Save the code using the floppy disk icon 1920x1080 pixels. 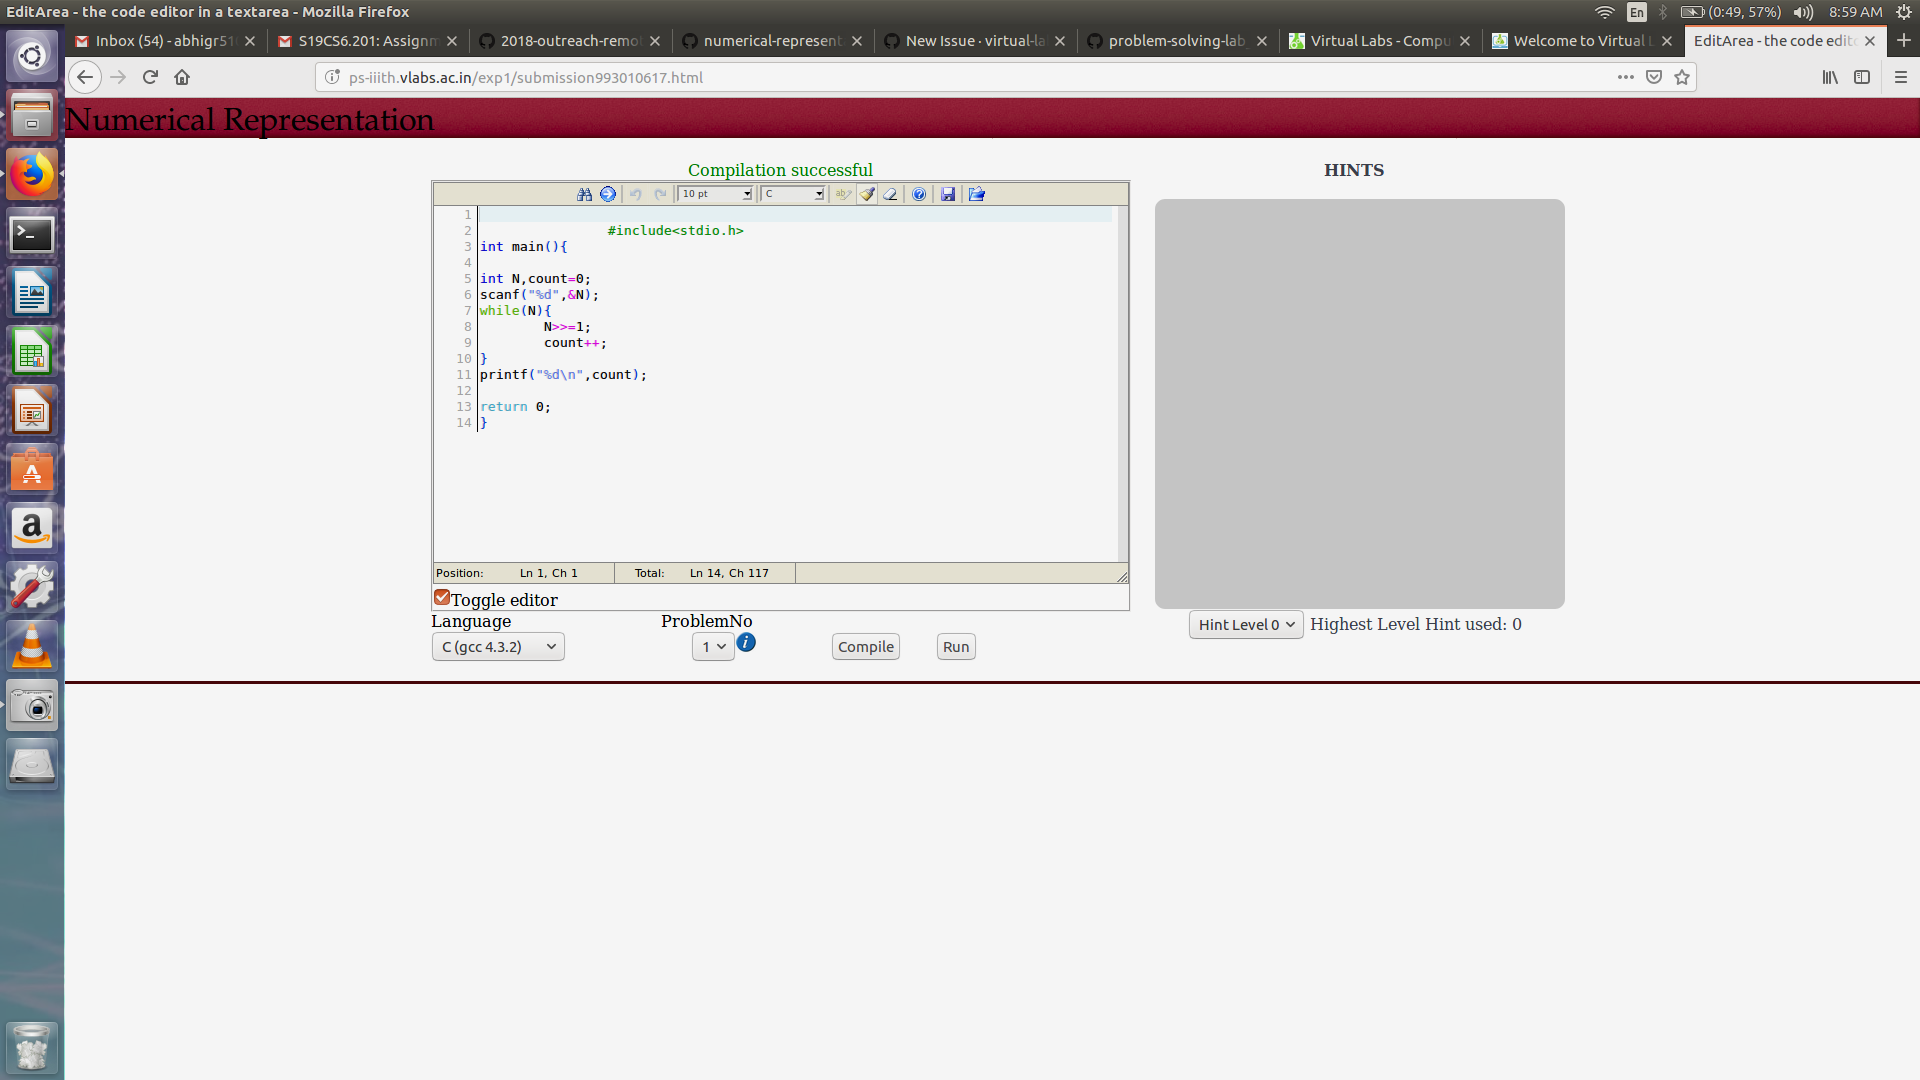click(x=948, y=194)
